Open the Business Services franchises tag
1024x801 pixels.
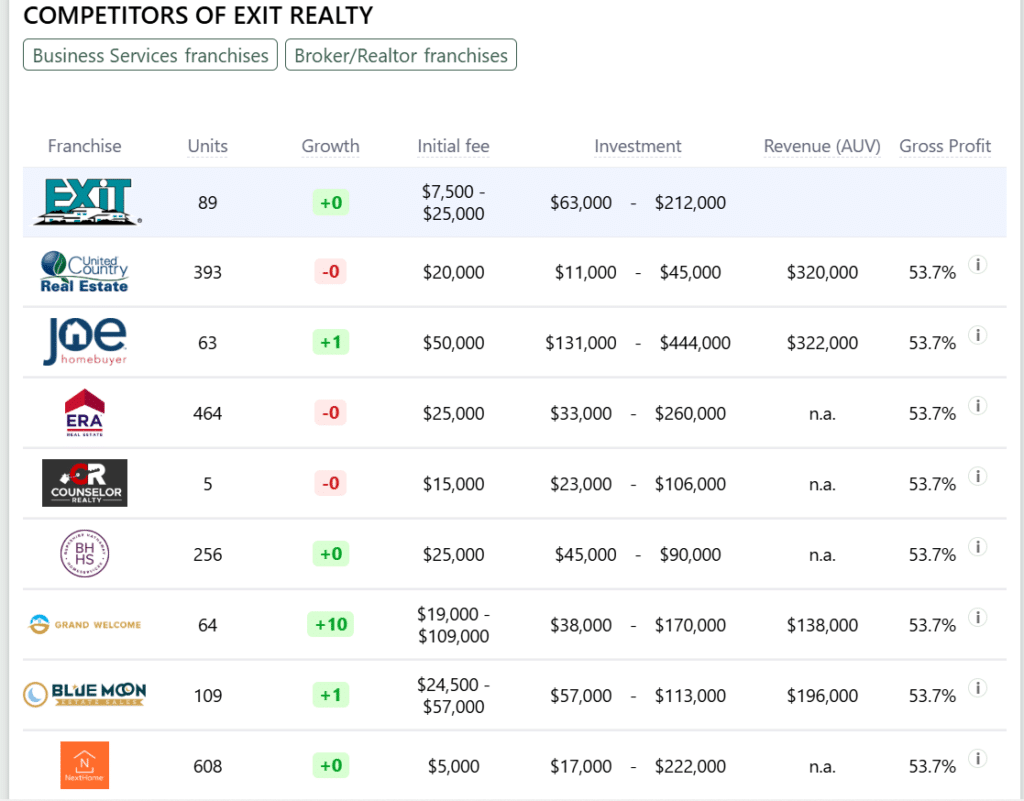150,55
